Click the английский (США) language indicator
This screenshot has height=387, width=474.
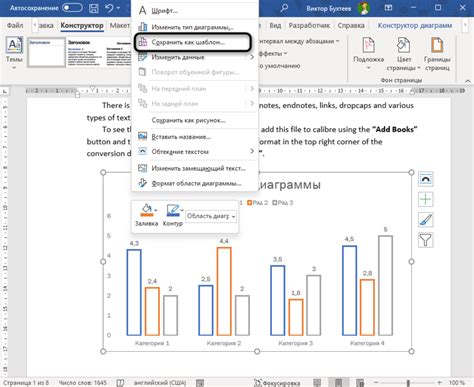tap(160, 383)
